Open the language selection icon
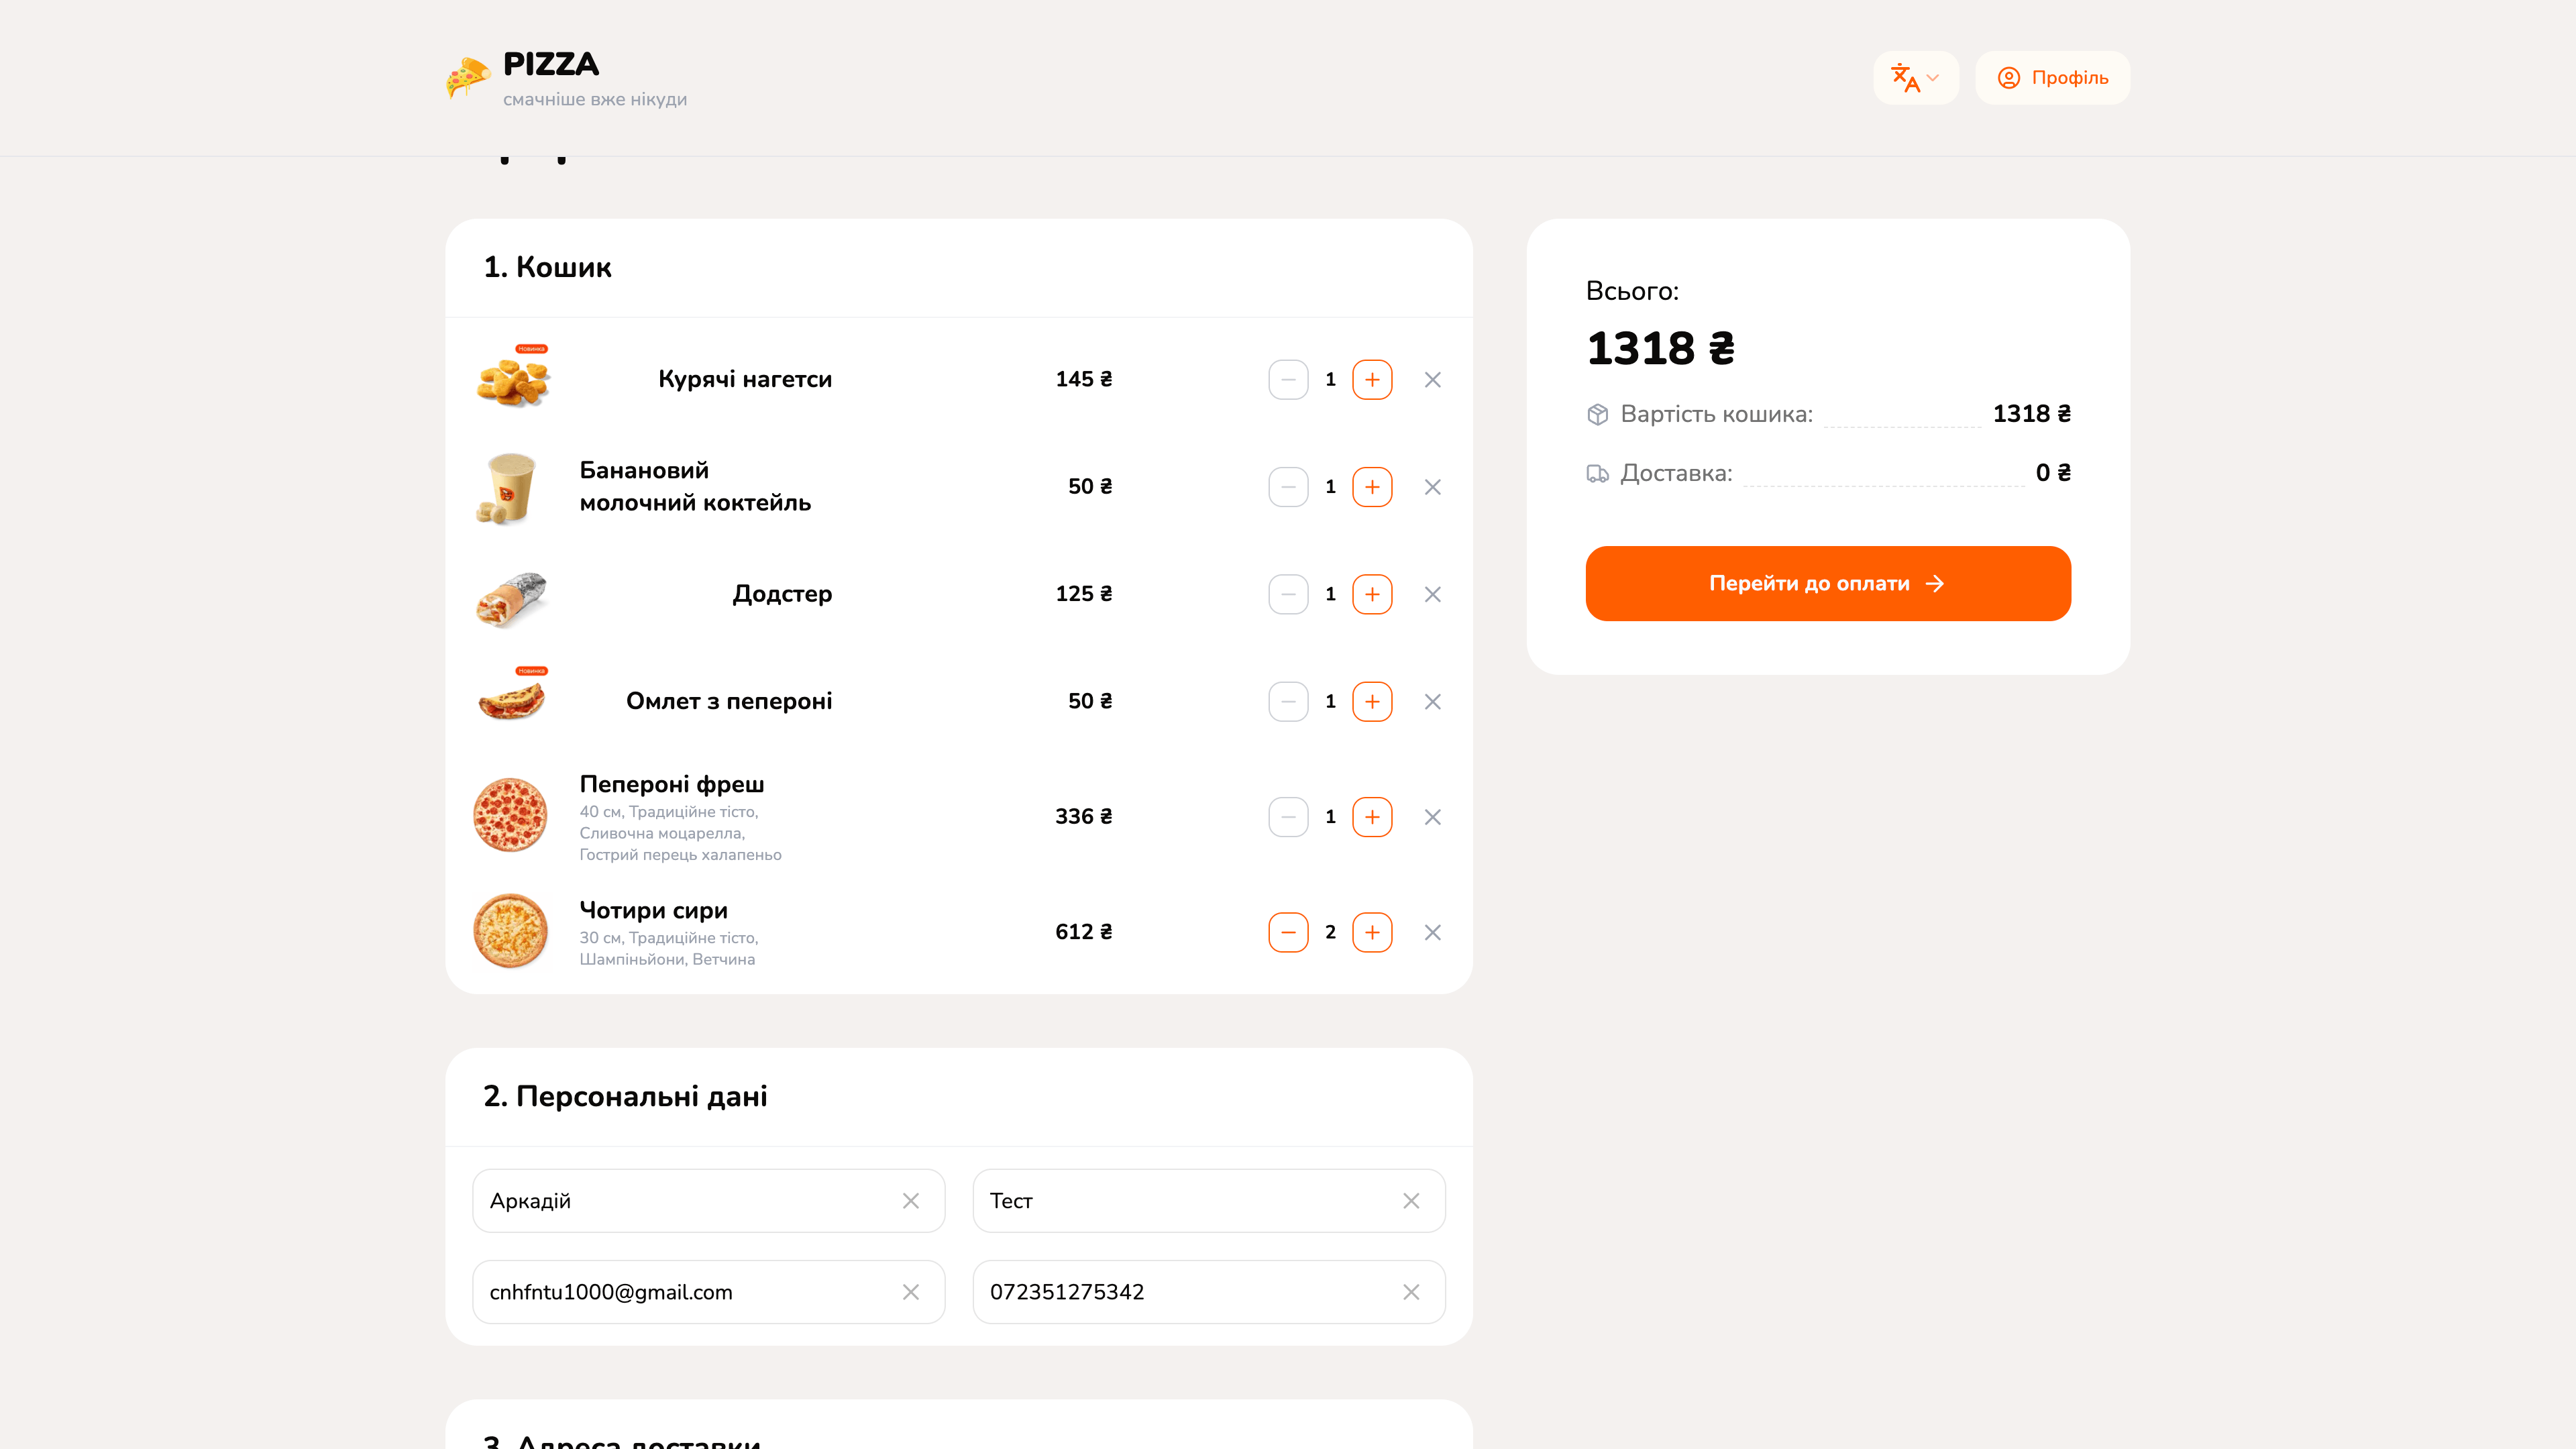Image resolution: width=2576 pixels, height=1449 pixels. [x=1906, y=77]
